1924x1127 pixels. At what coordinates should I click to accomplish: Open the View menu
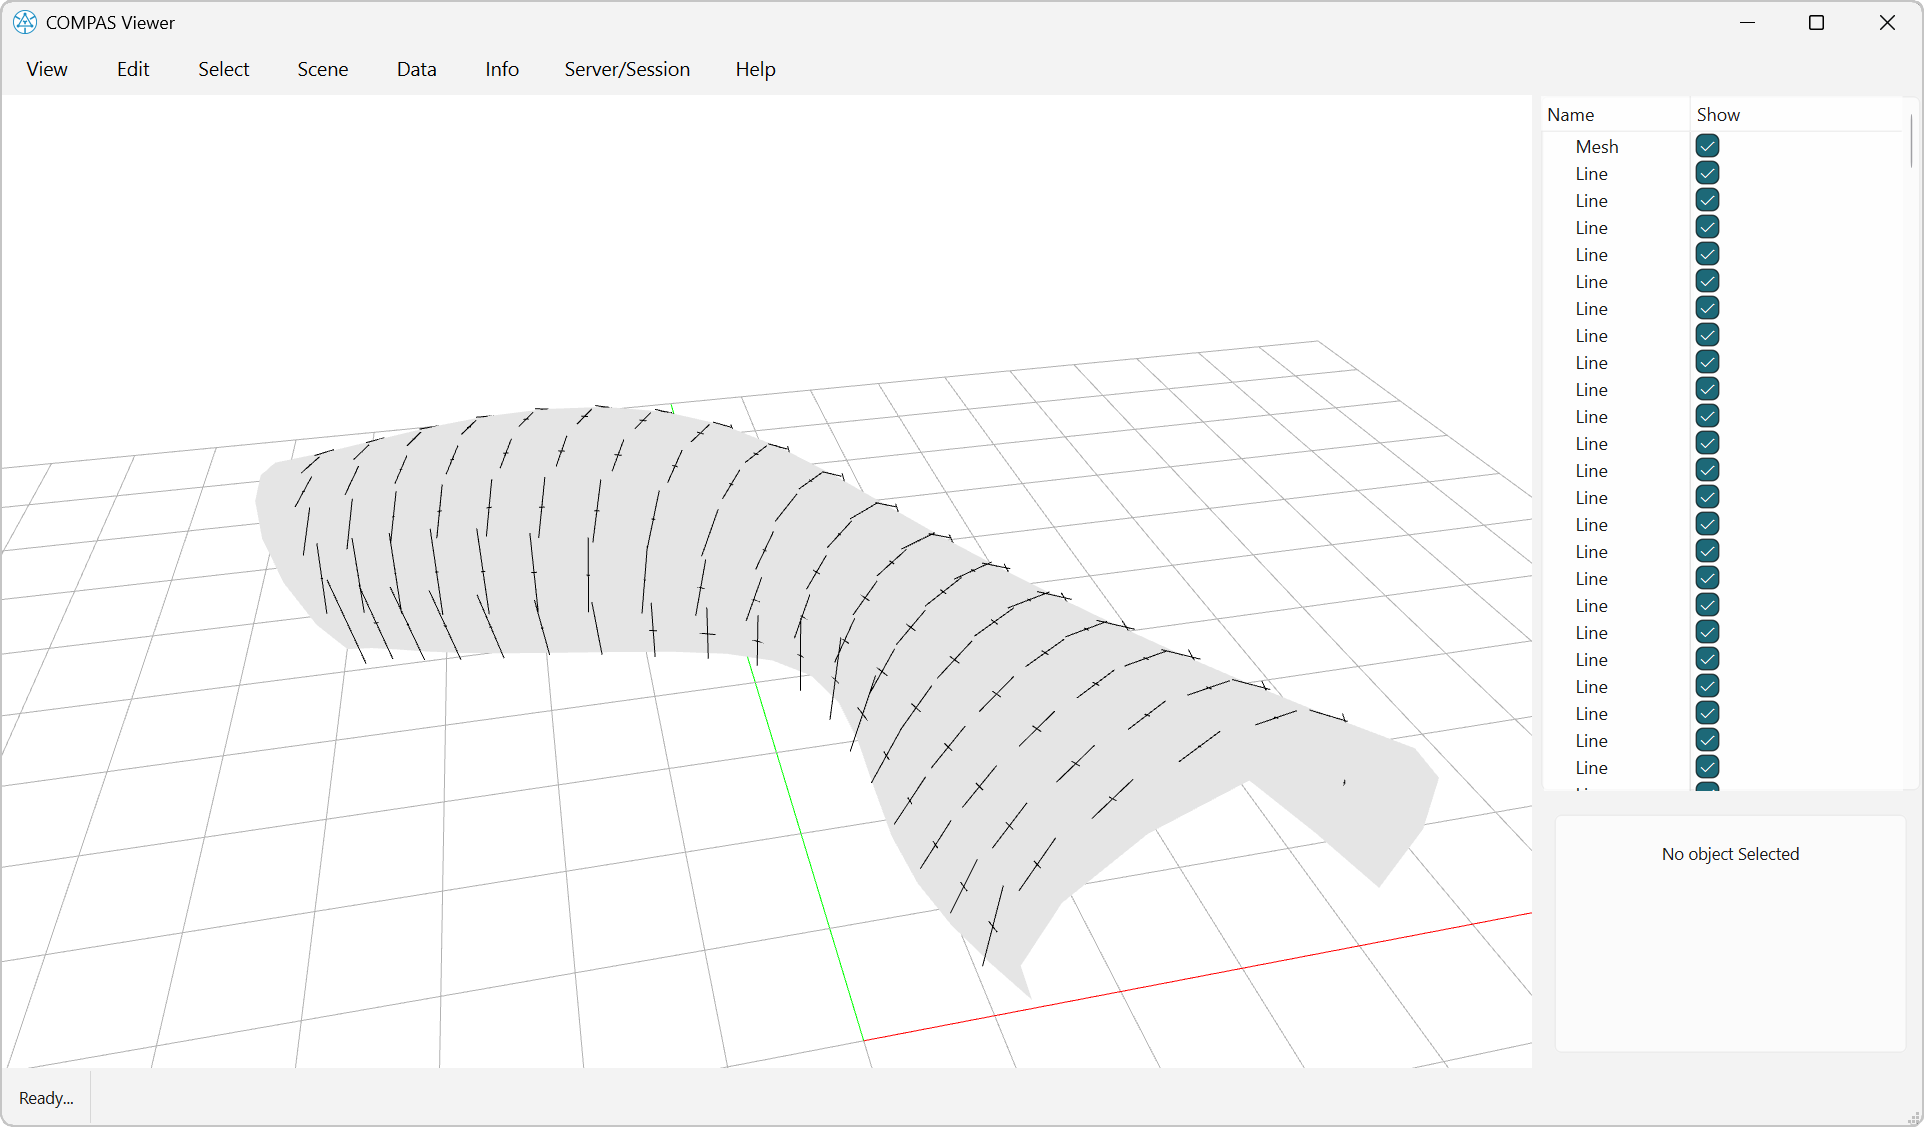(x=46, y=69)
